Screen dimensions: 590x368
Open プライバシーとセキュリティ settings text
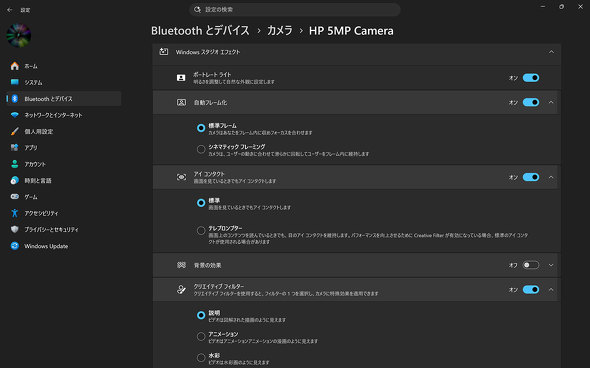pos(52,230)
